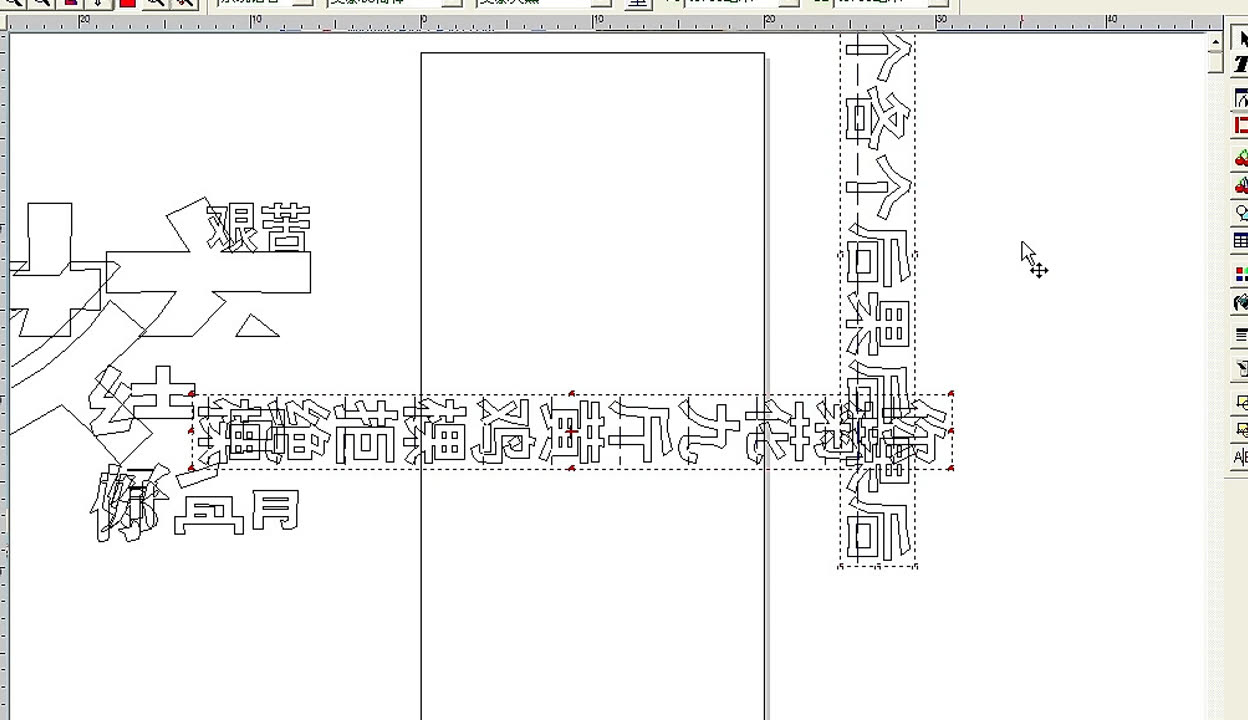Open the font name dropdown arrow
1248x720 pixels.
click(452, 3)
